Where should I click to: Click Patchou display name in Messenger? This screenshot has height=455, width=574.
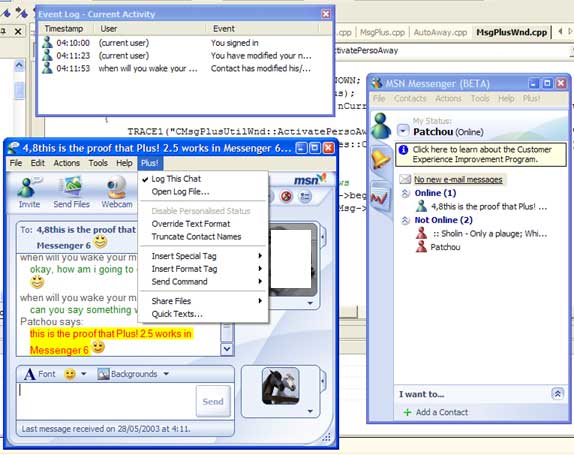pos(433,132)
